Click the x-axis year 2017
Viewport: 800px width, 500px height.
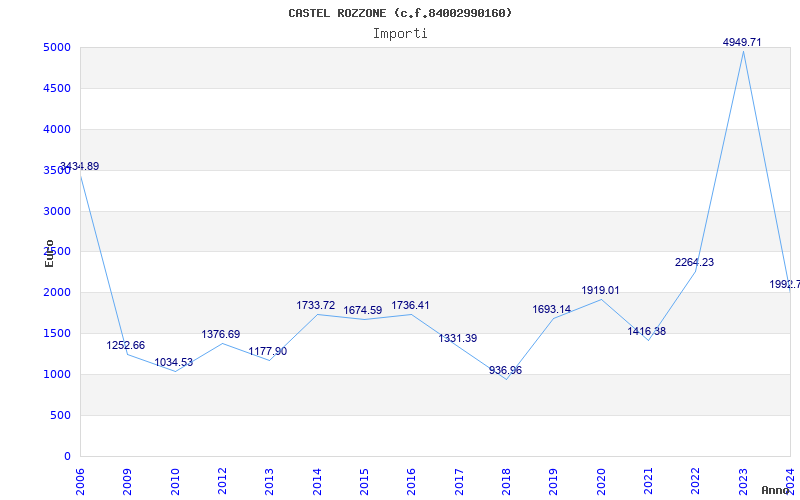pyautogui.click(x=459, y=482)
